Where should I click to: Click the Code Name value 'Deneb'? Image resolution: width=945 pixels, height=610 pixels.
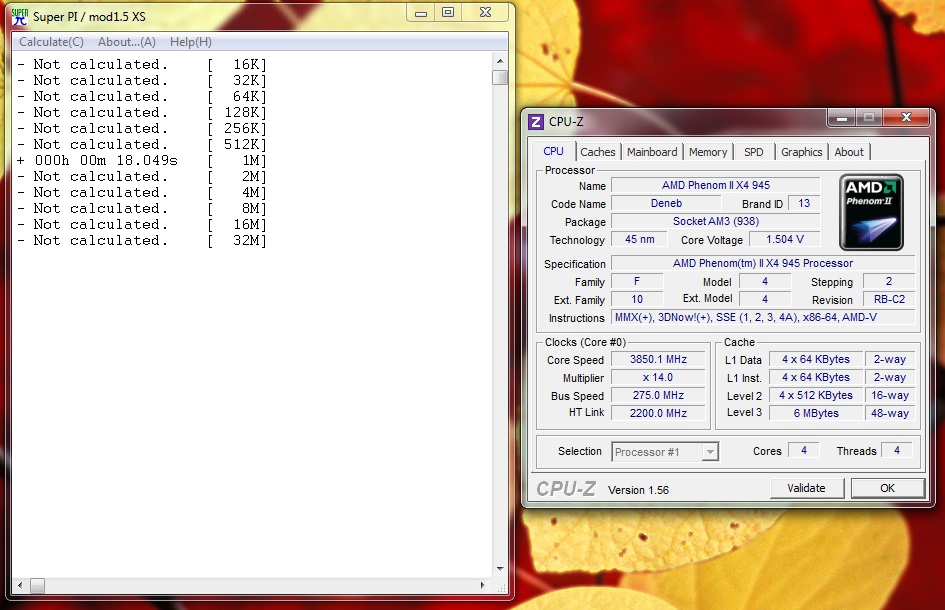[x=666, y=204]
